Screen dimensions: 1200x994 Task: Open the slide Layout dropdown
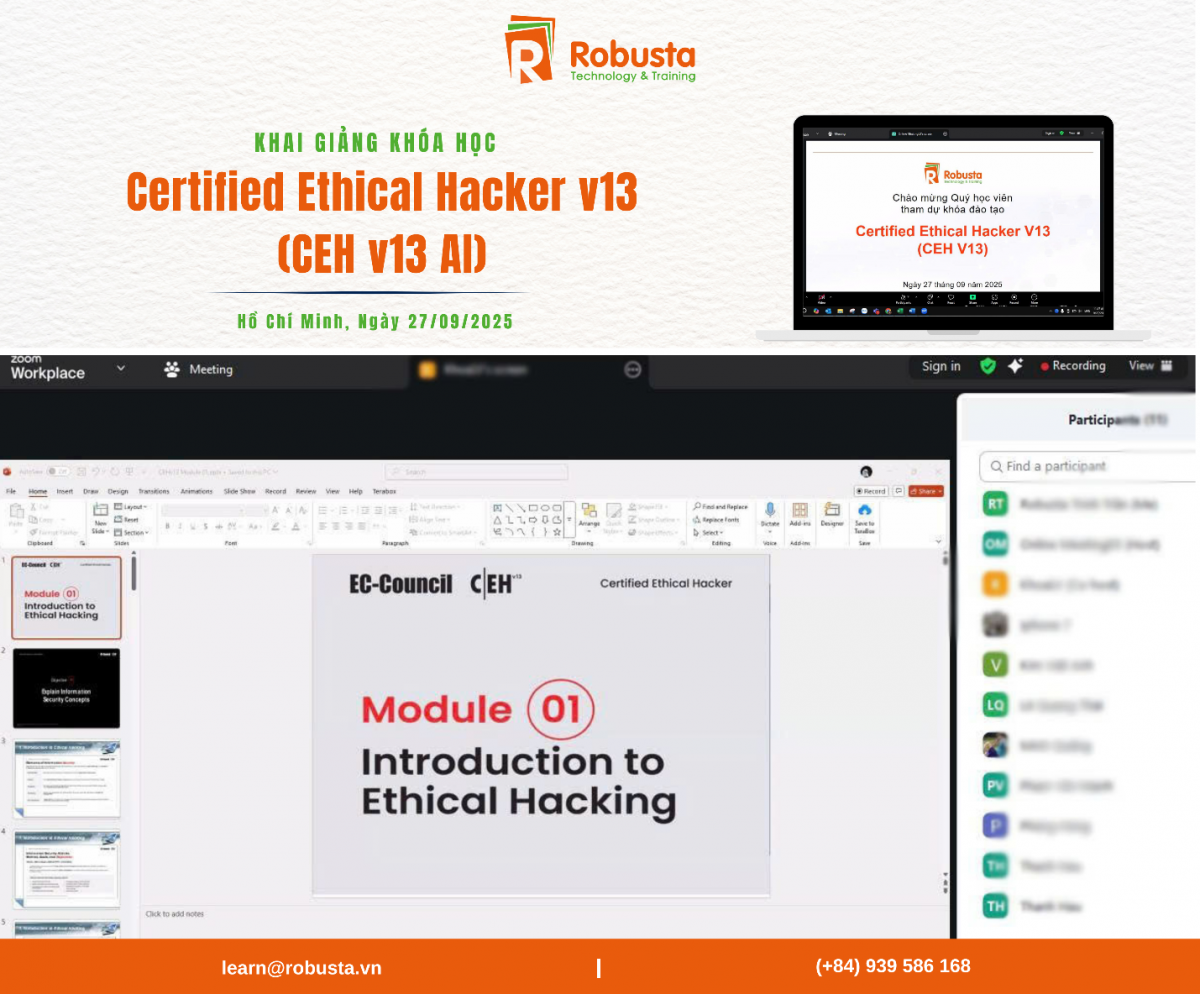coord(131,507)
